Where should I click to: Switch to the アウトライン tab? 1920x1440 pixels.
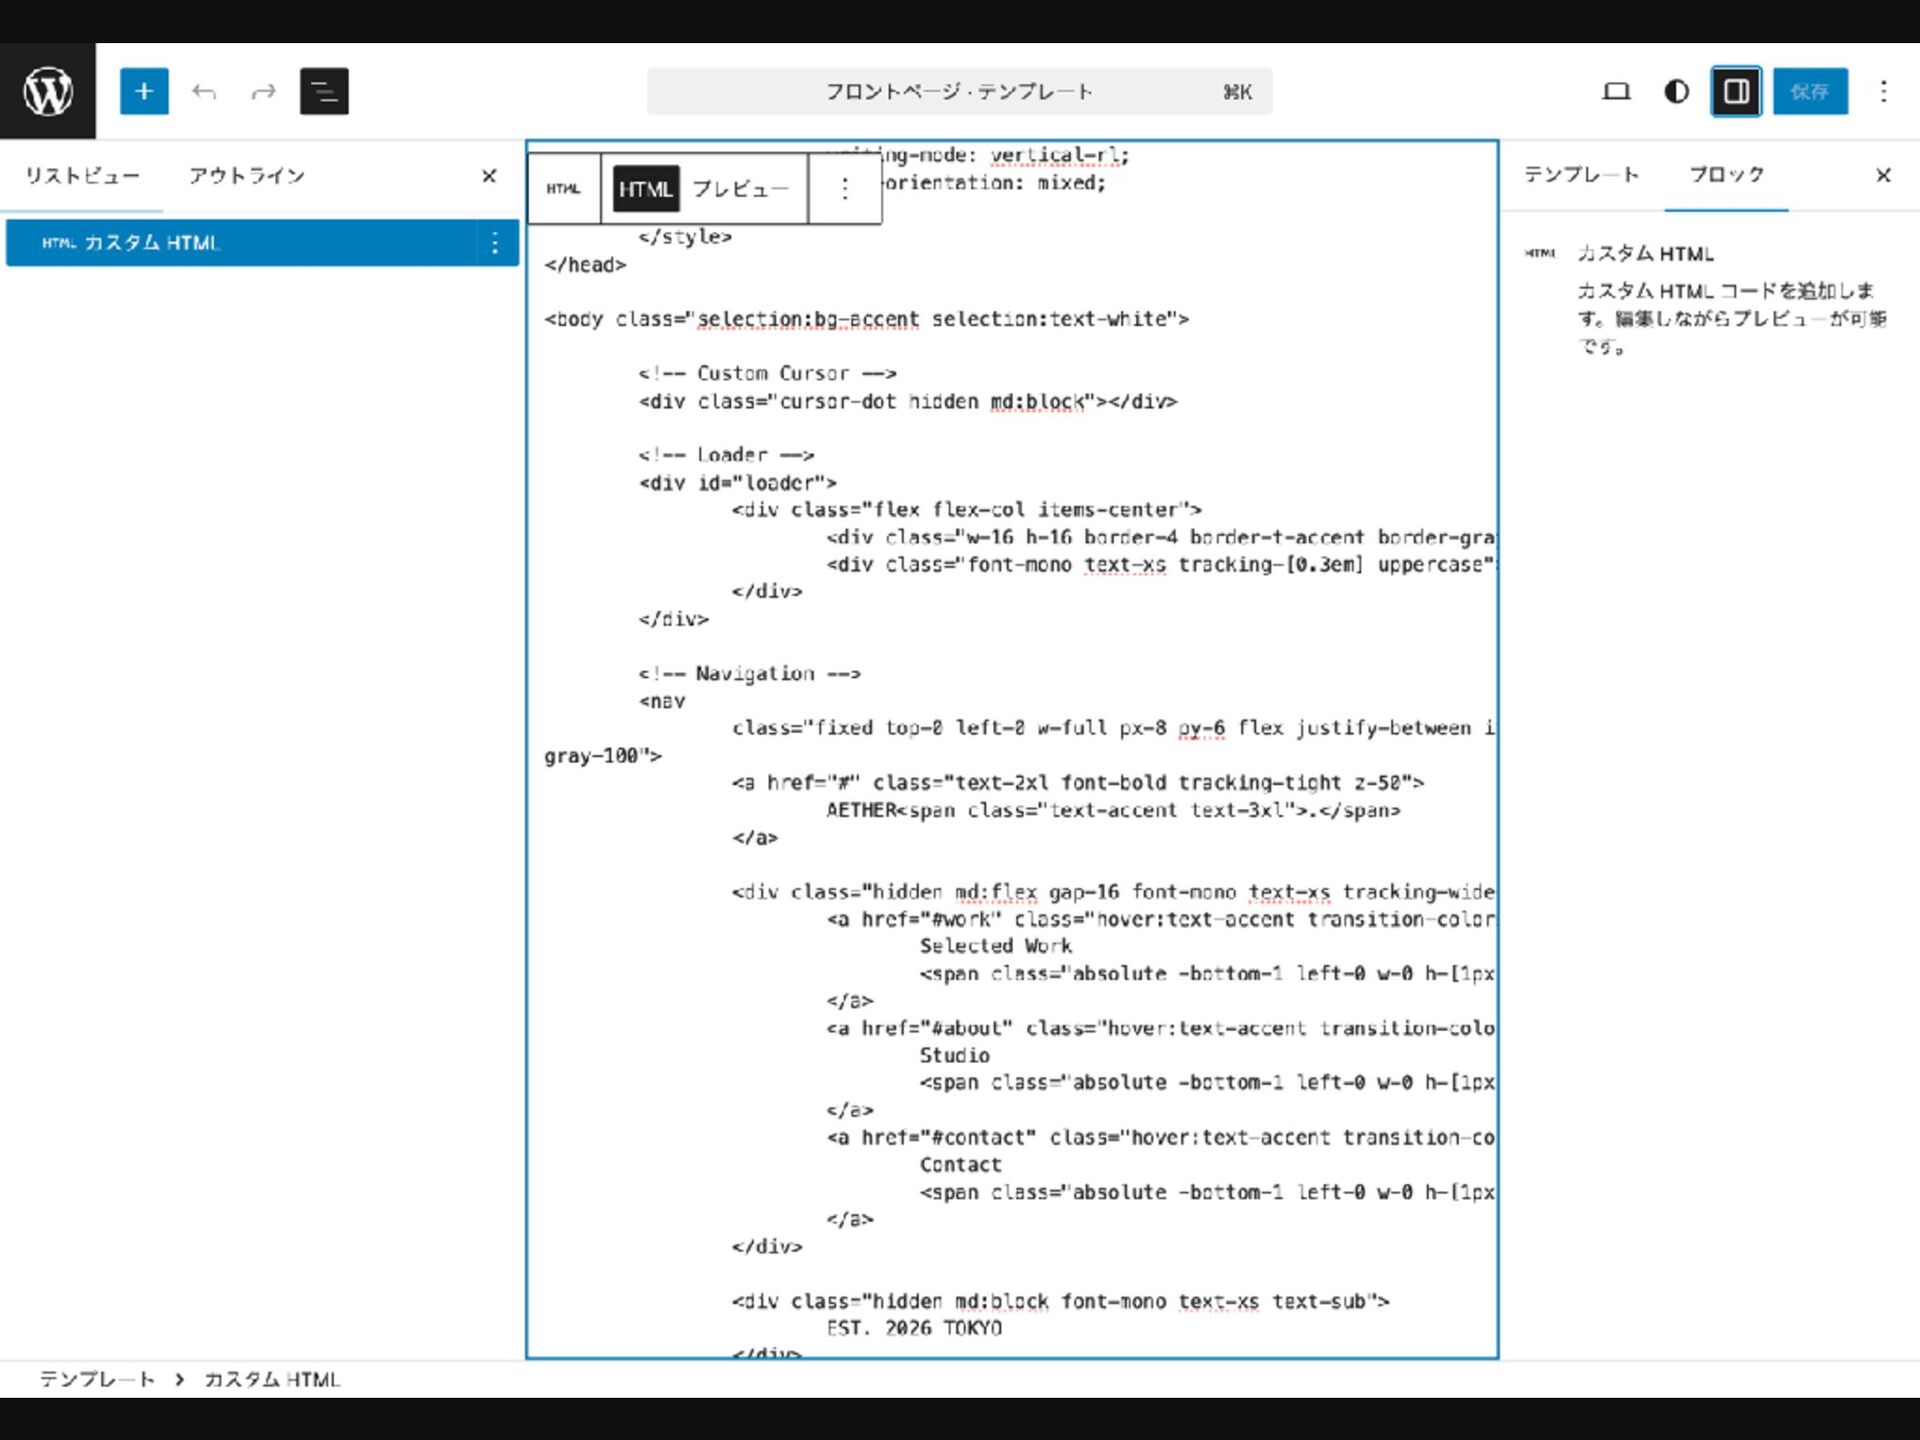click(246, 176)
